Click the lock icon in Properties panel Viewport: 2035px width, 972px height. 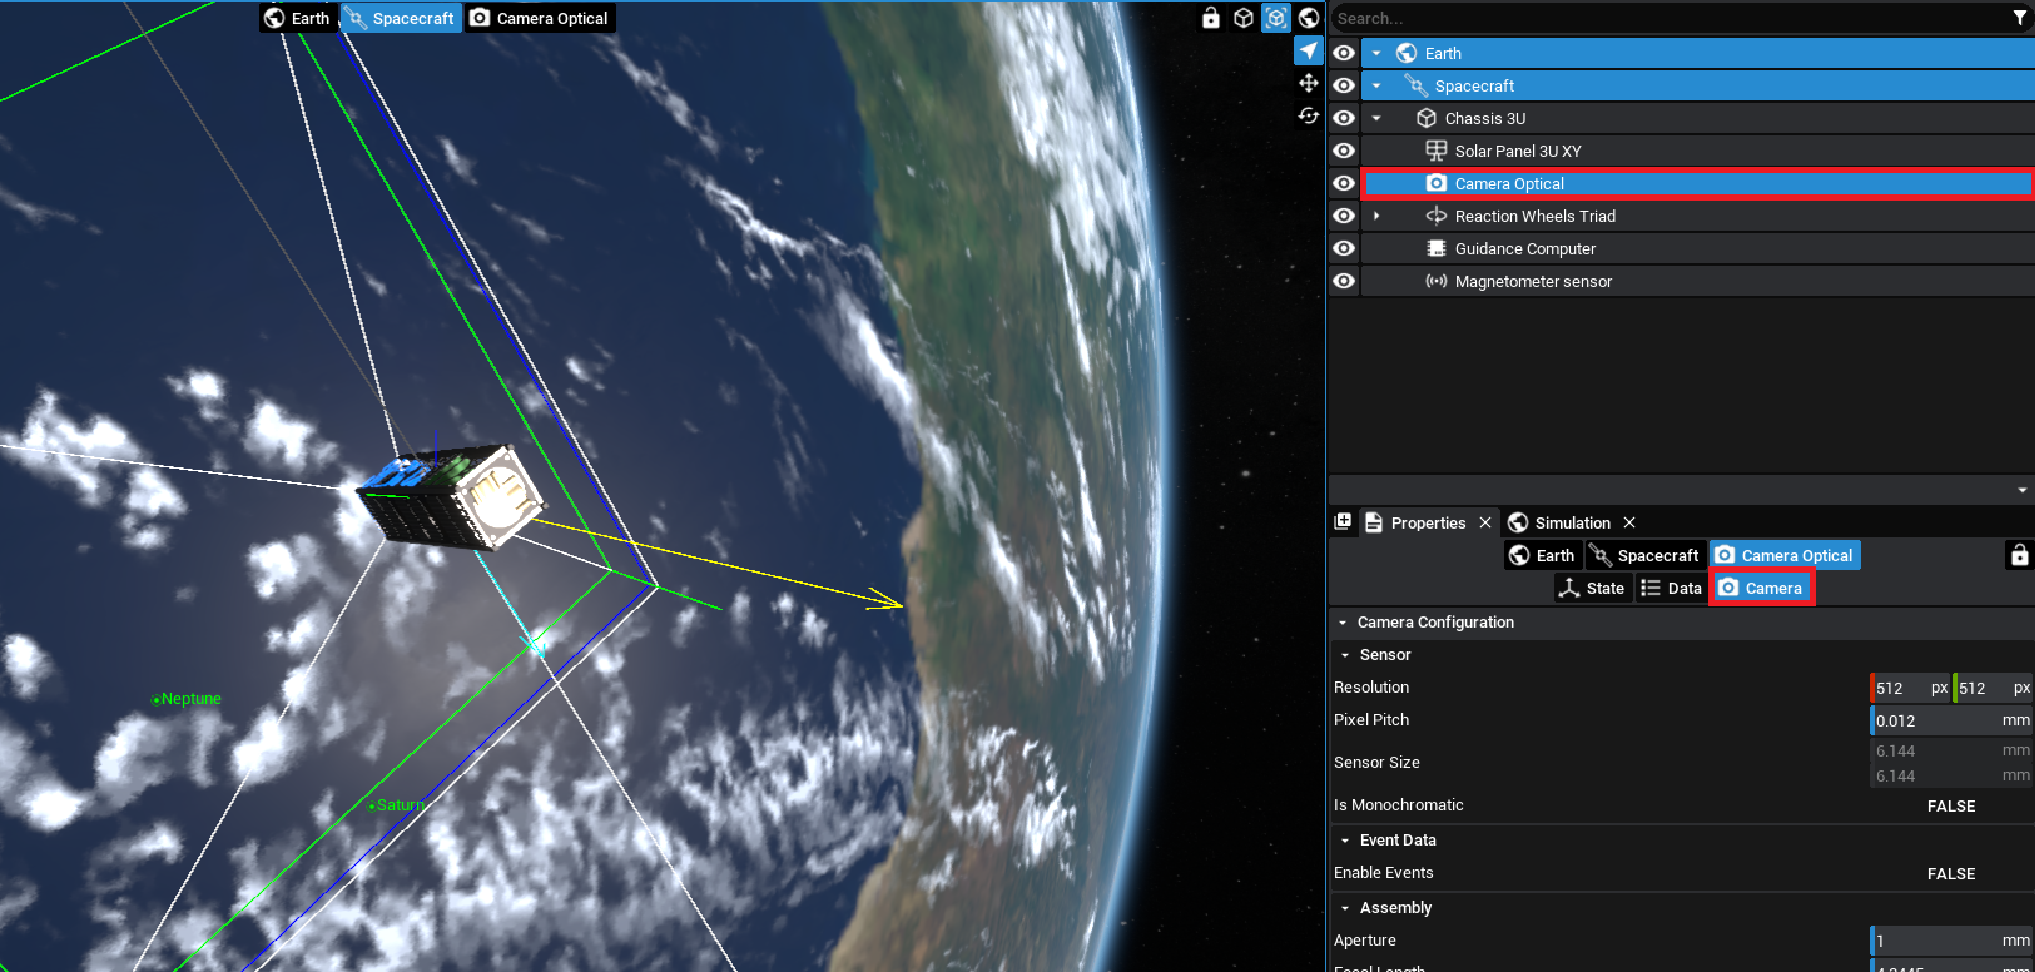click(x=2019, y=555)
